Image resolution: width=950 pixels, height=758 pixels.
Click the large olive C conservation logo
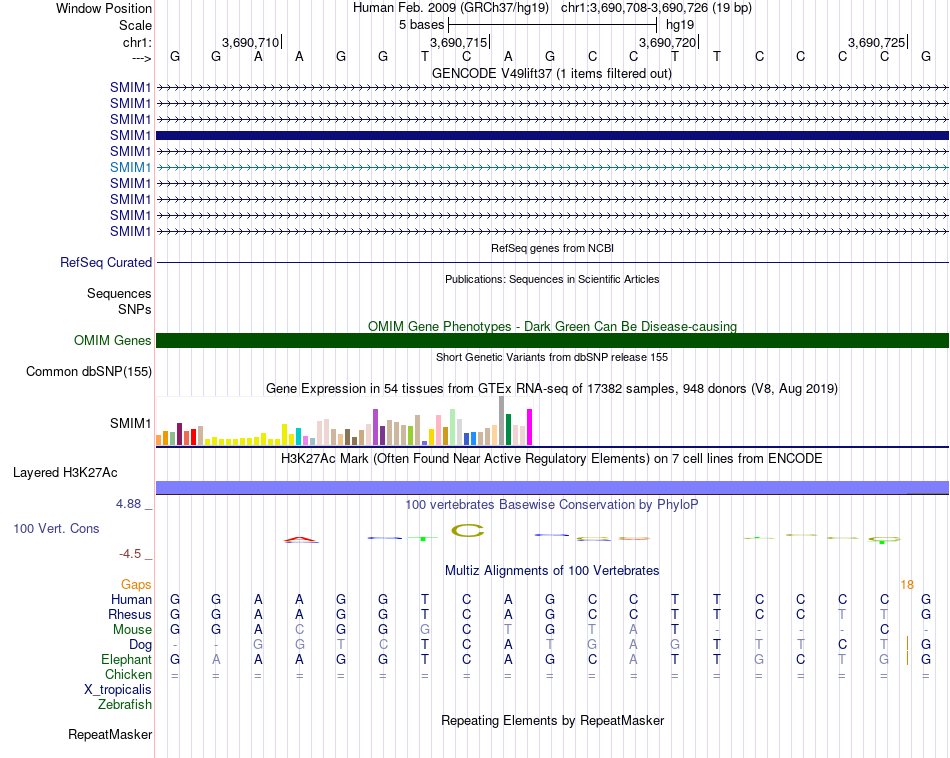467,531
